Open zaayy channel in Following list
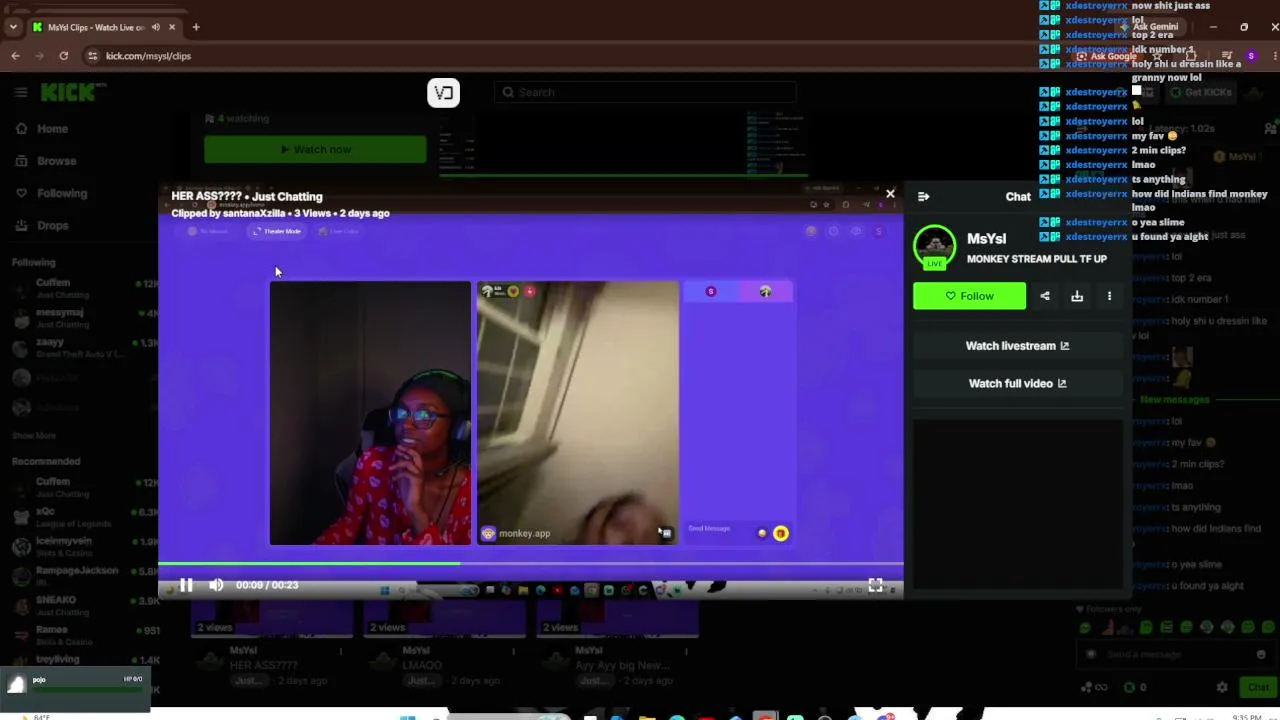Screen dimensions: 1280x720 click(80, 347)
